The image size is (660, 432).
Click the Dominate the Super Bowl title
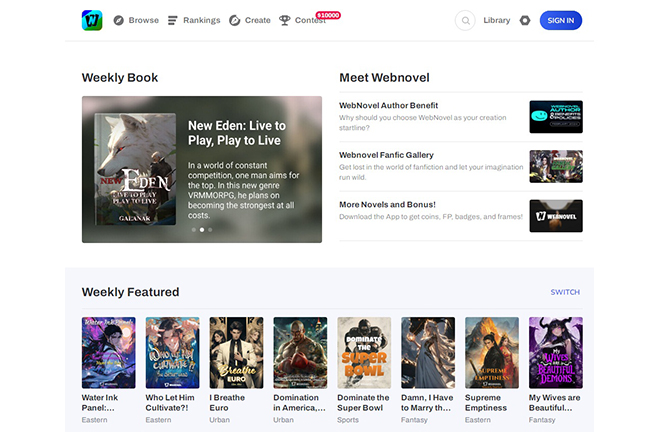[363, 403]
